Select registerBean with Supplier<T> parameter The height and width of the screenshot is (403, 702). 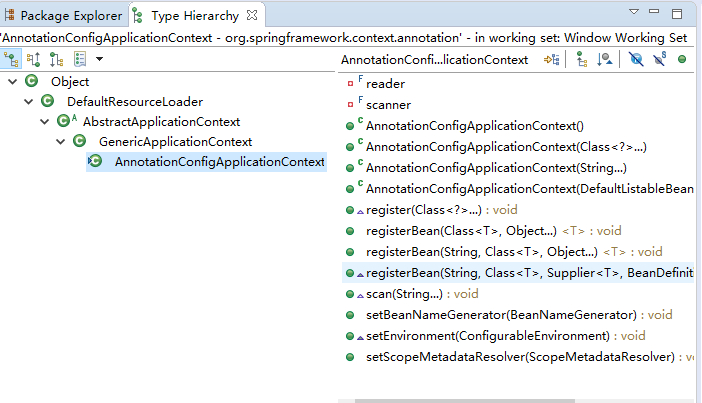point(530,273)
